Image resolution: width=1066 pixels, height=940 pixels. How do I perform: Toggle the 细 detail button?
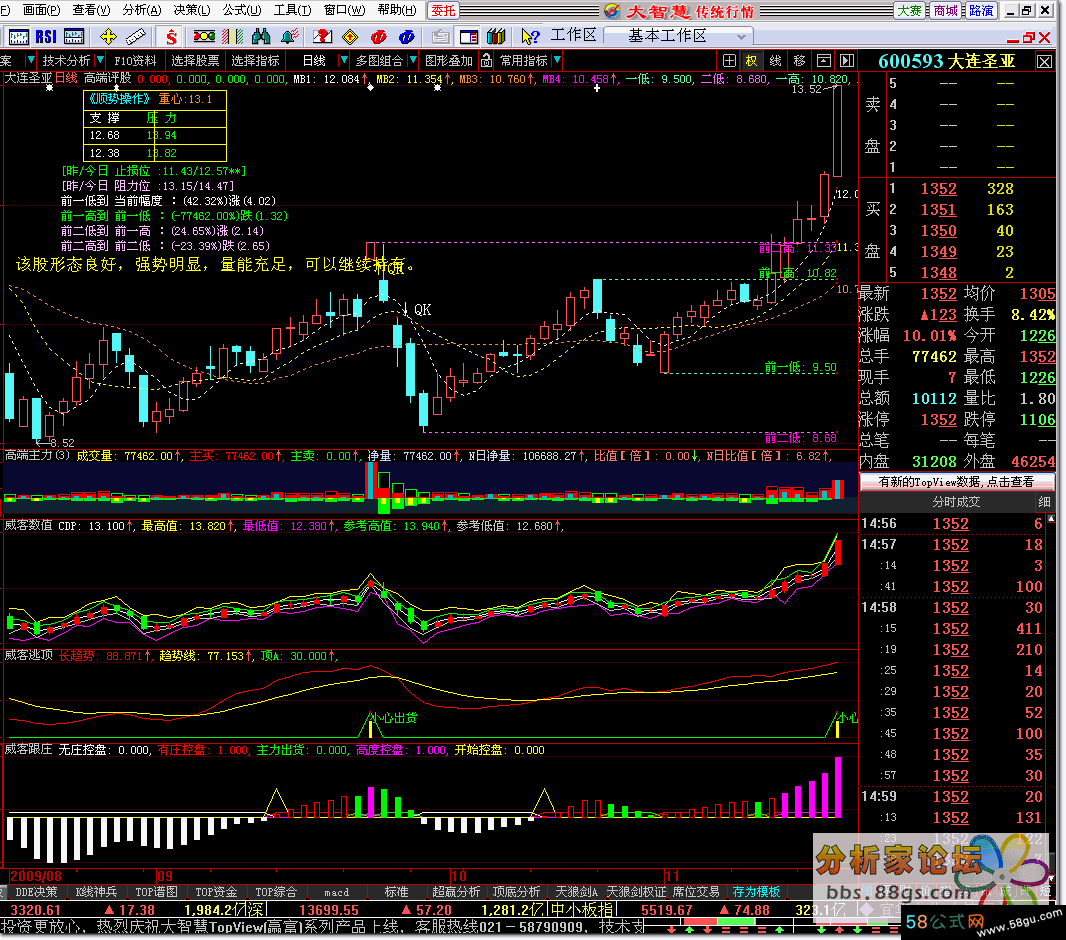point(1044,502)
